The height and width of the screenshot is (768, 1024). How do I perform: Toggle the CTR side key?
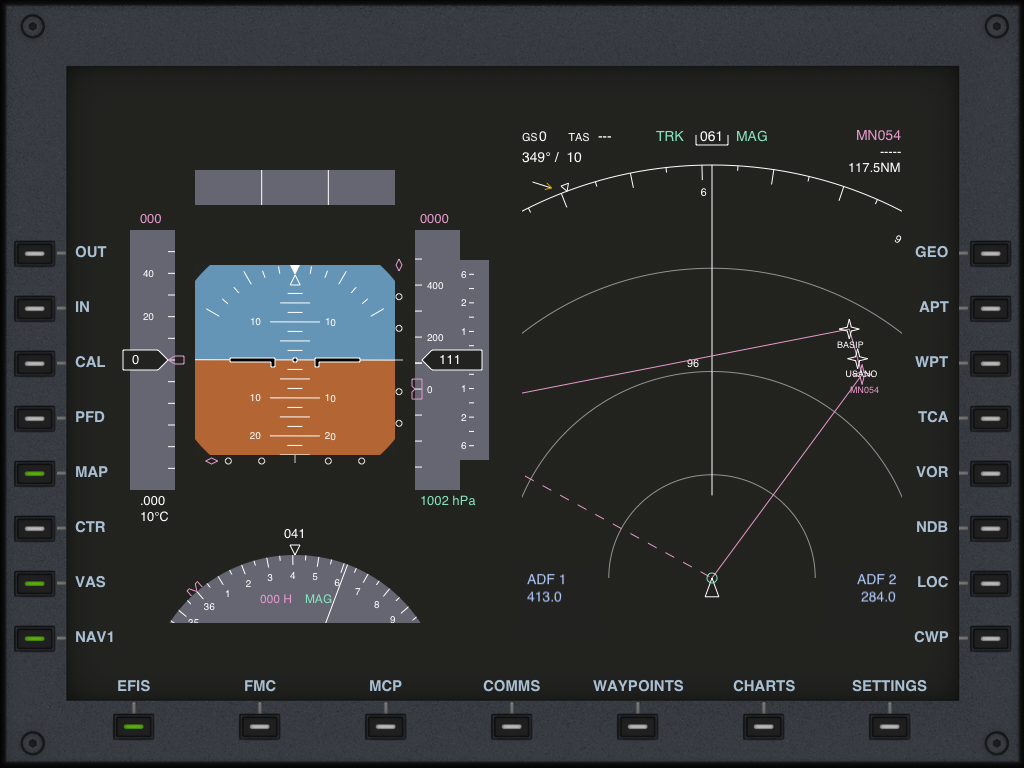[35, 528]
